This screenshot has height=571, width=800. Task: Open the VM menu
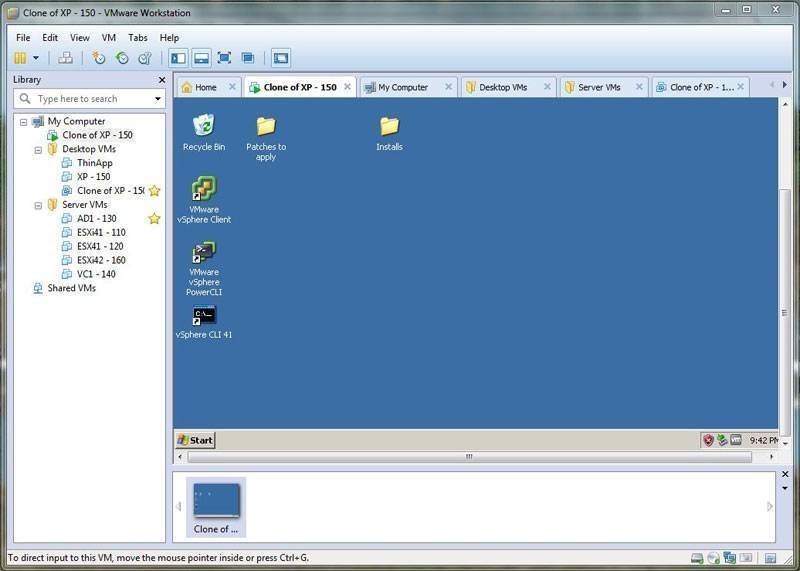point(109,38)
